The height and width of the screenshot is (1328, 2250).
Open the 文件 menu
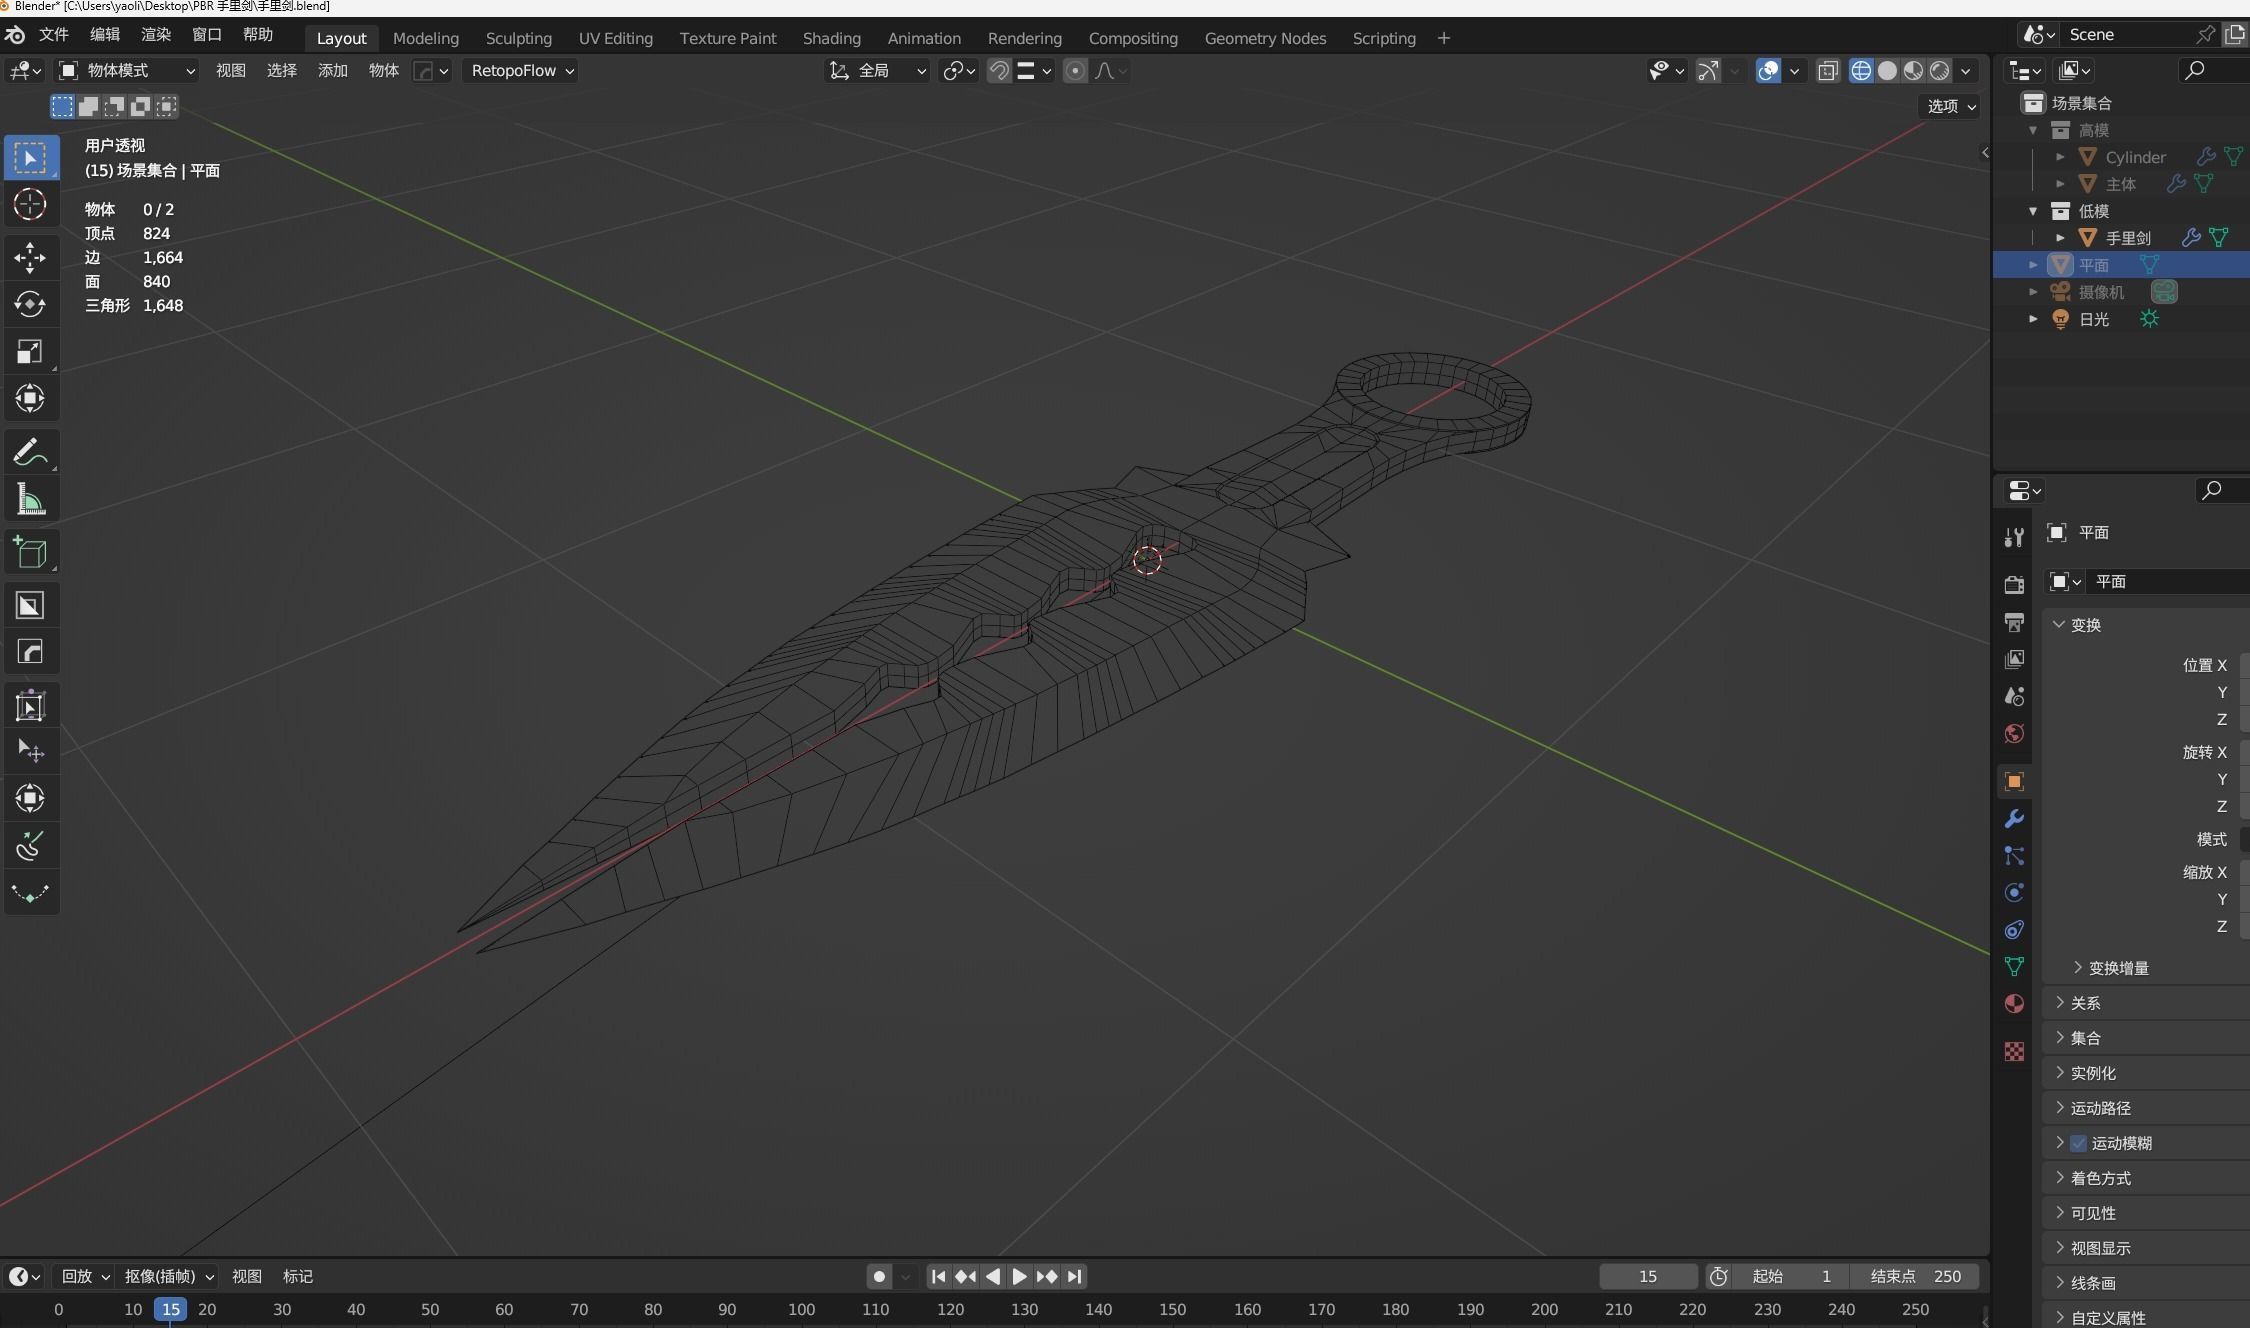click(x=53, y=35)
